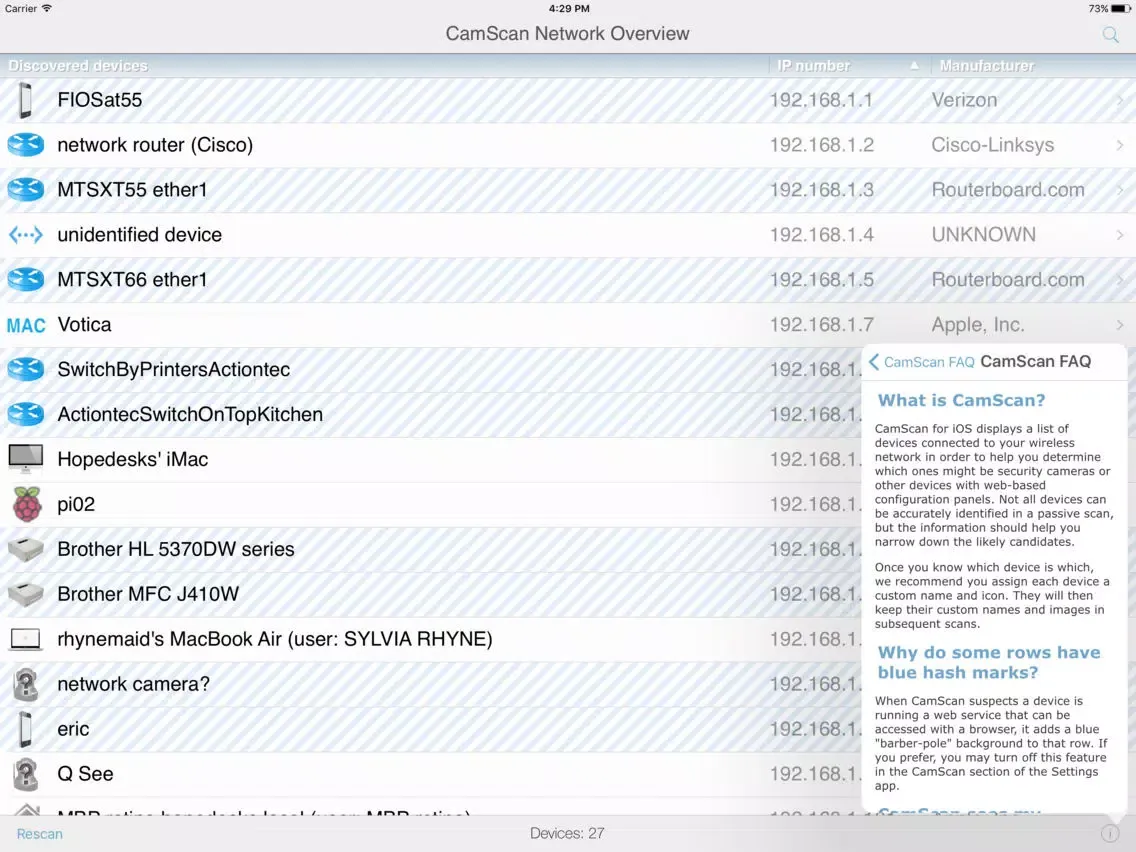Tap the printer icon for Brother HL 5370DW
This screenshot has width=1136, height=852.
[25, 550]
